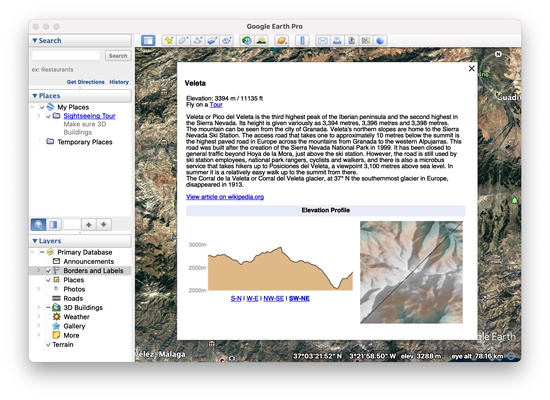550x400 pixels.
Task: Collapse the Layers panel header
Action: [x=80, y=241]
